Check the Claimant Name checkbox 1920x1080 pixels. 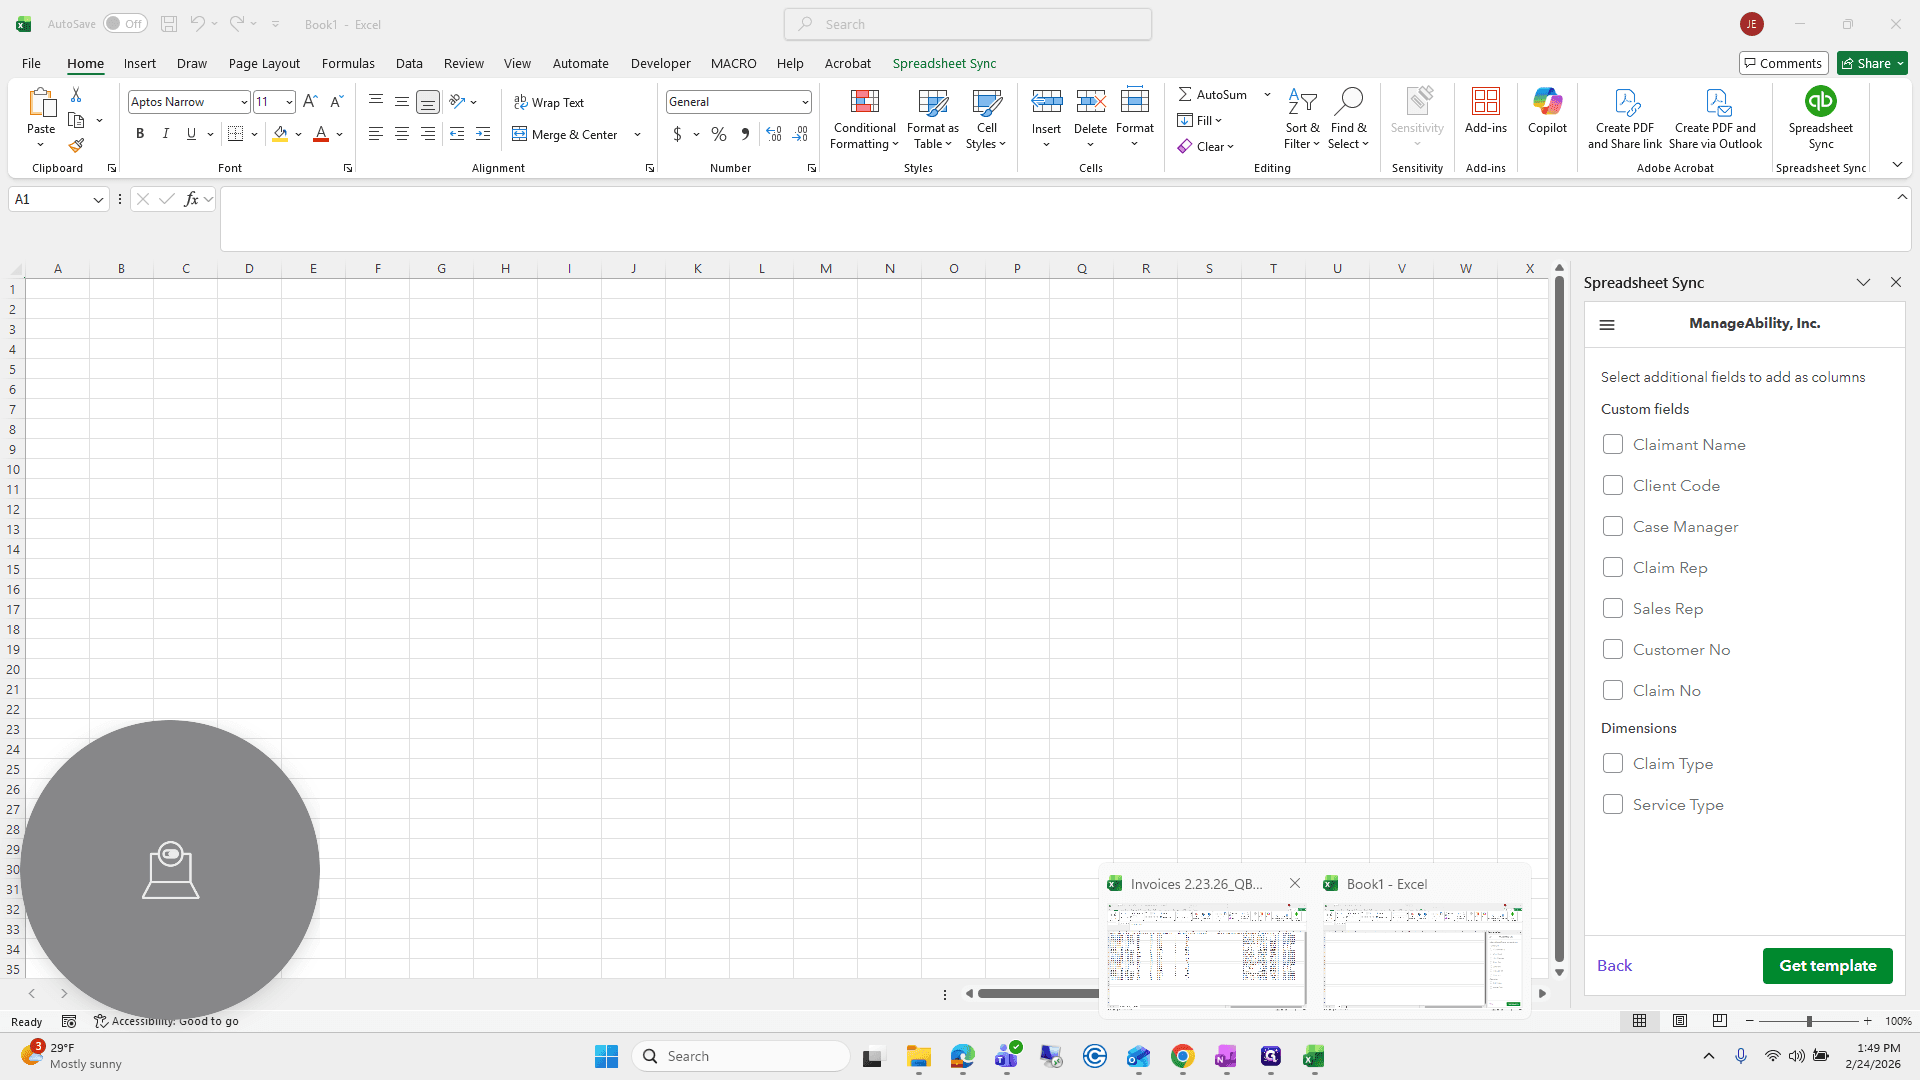1612,444
